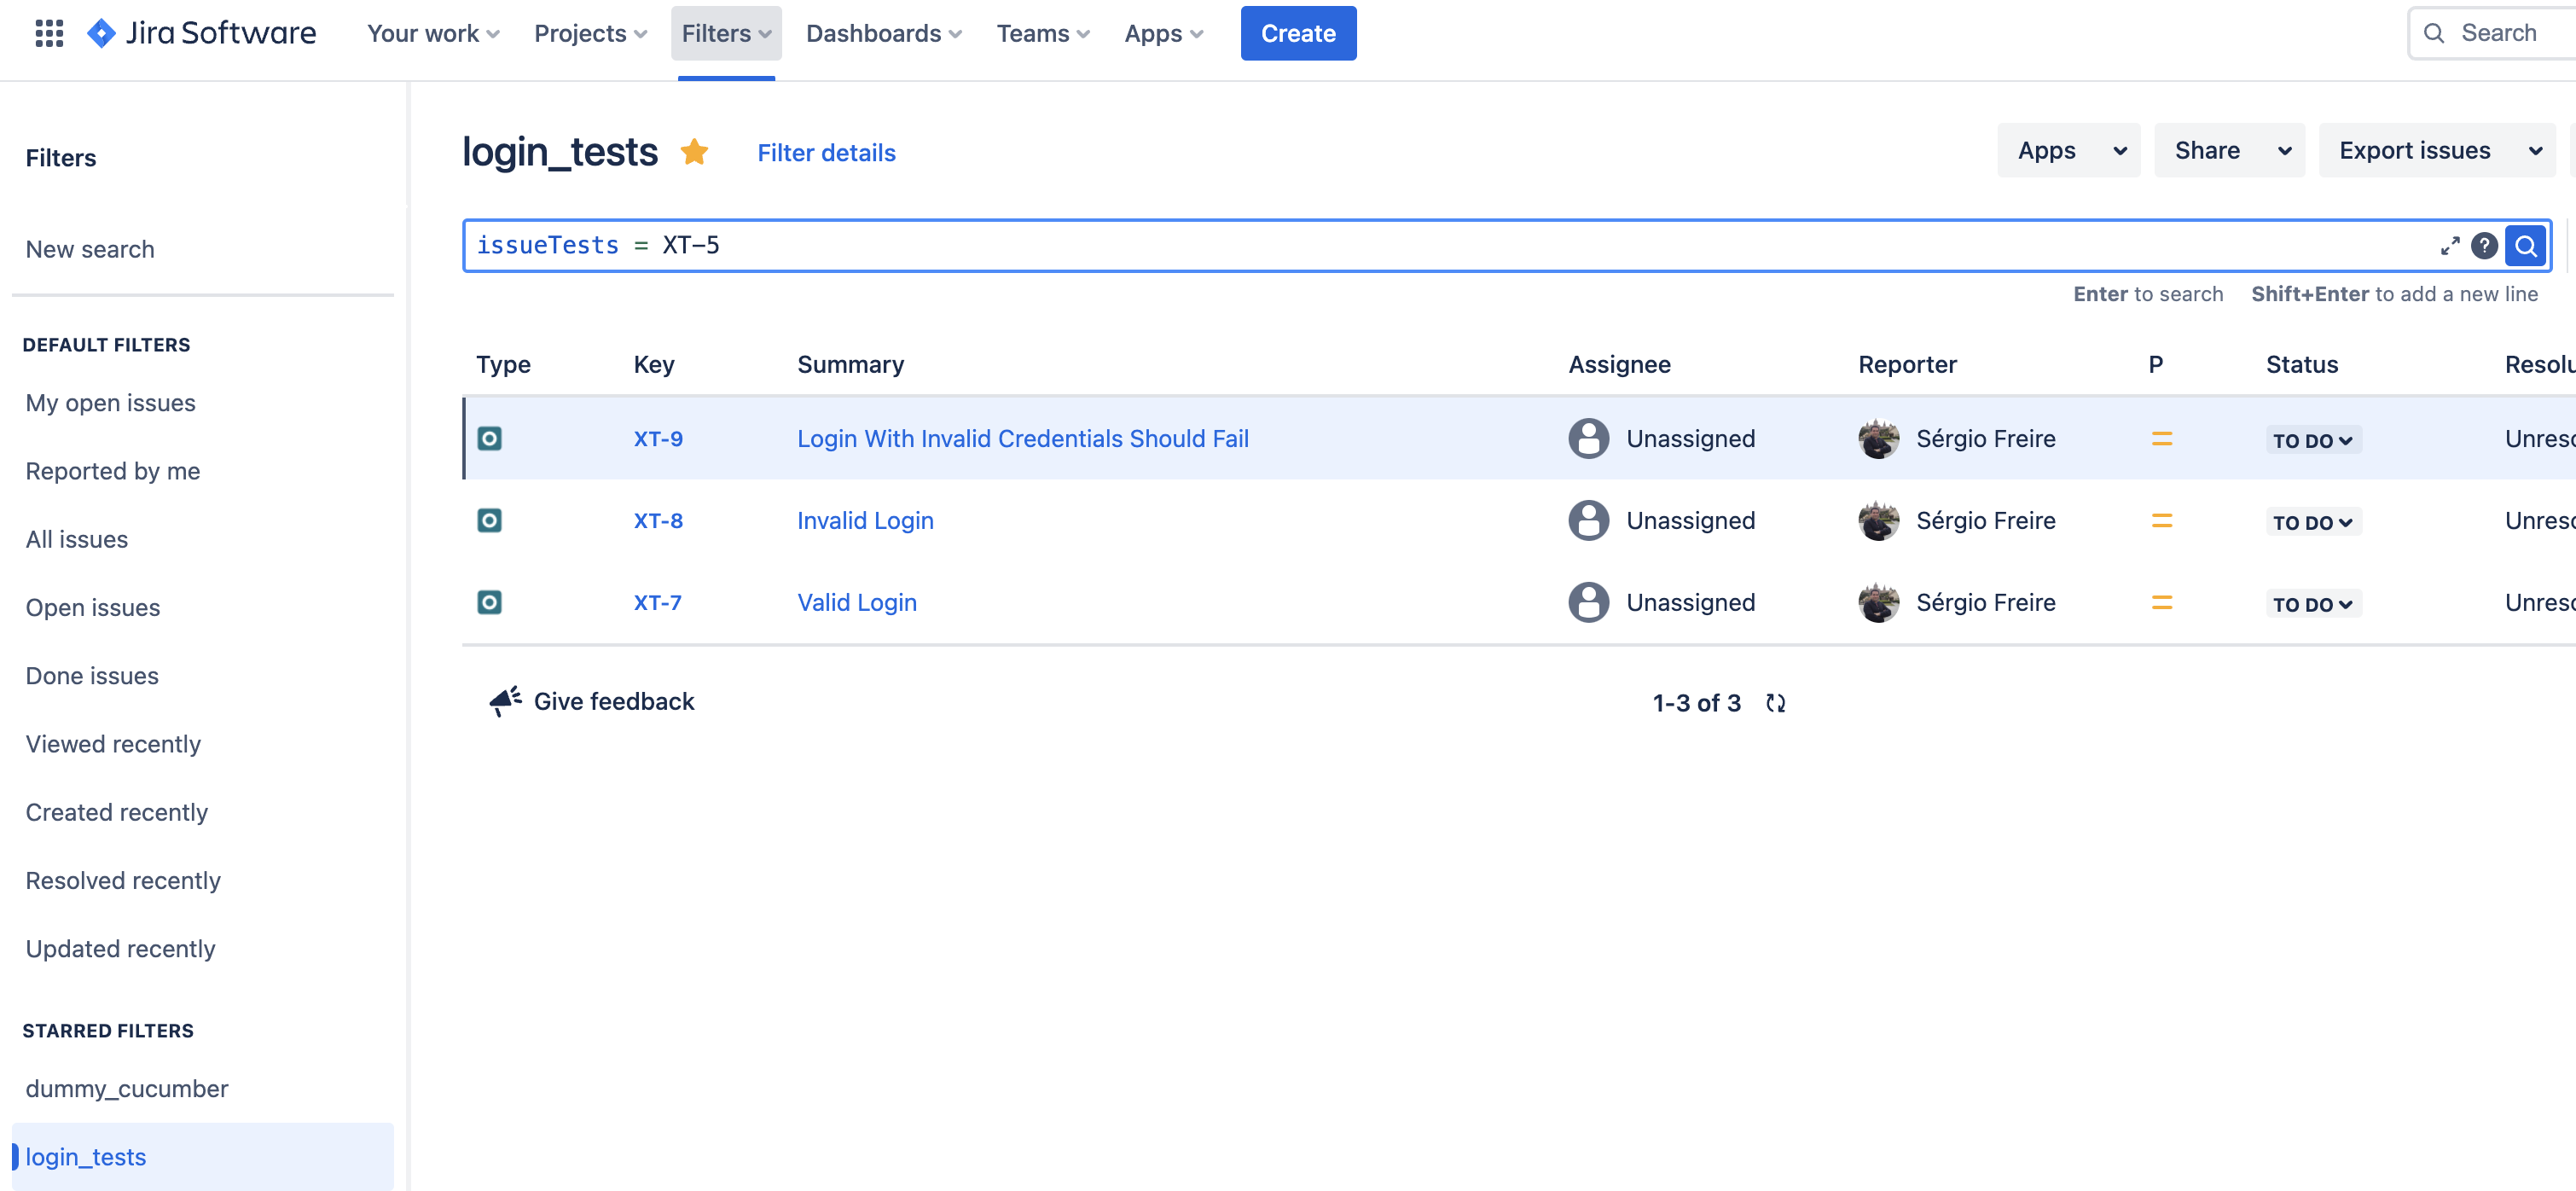Open the 'Valid Login' issue
This screenshot has width=2576, height=1191.
pos(857,603)
